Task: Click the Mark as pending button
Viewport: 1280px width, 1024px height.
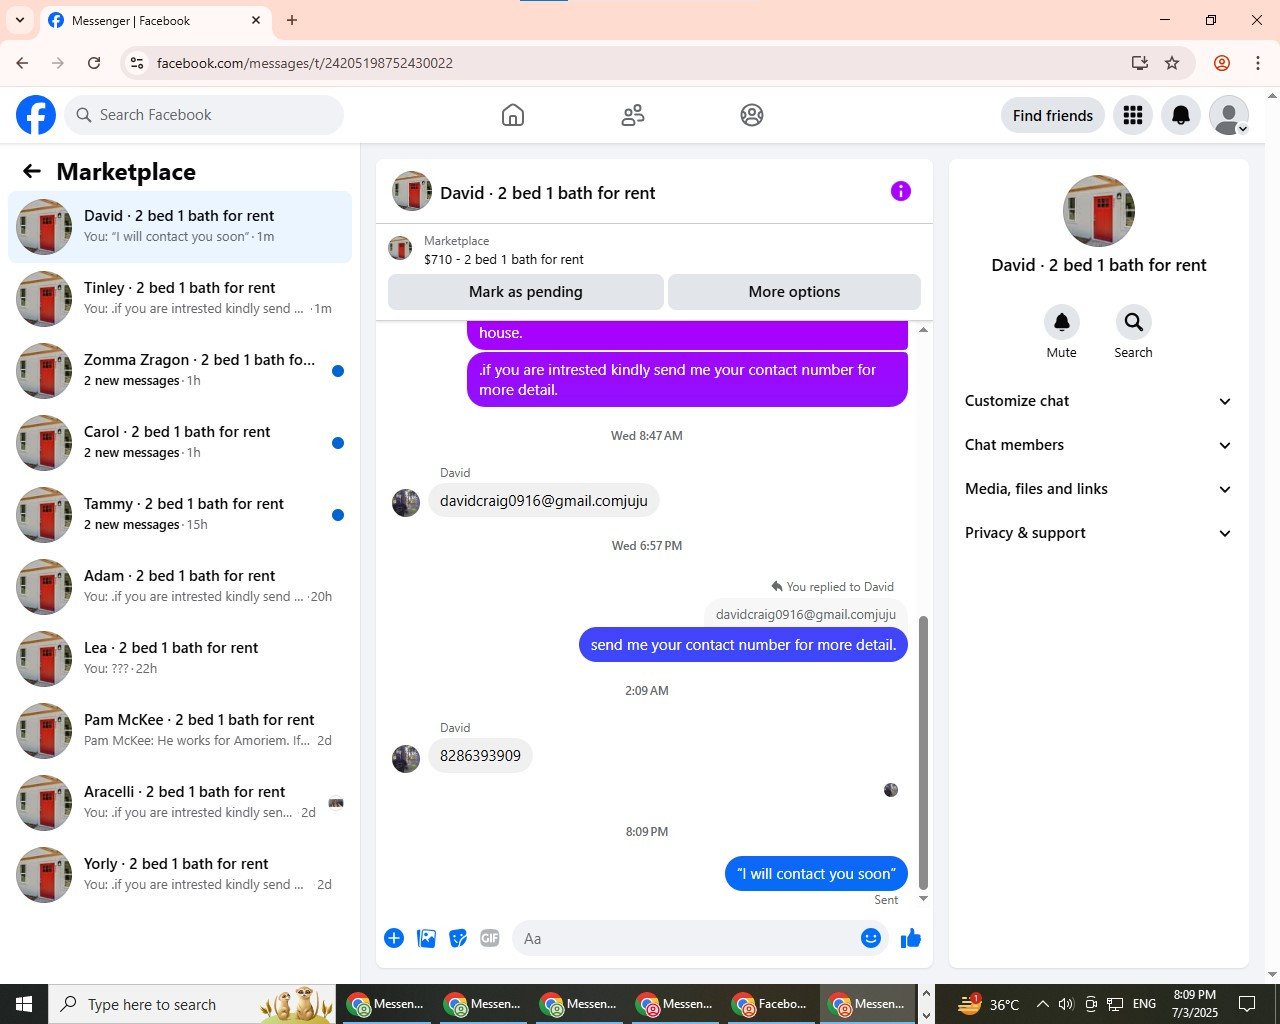Action: click(526, 292)
